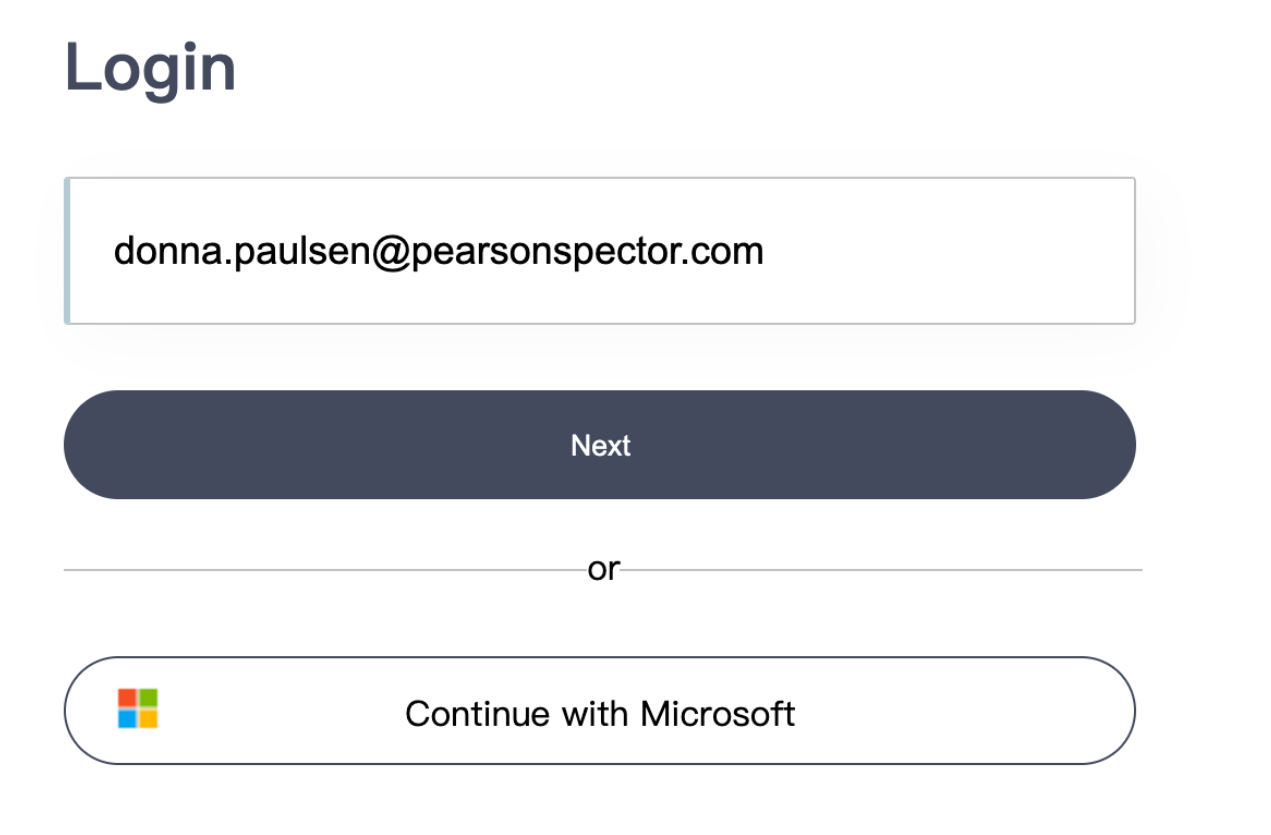This screenshot has width=1271, height=835.
Task: Click the green square of Microsoft logo
Action: point(148,698)
